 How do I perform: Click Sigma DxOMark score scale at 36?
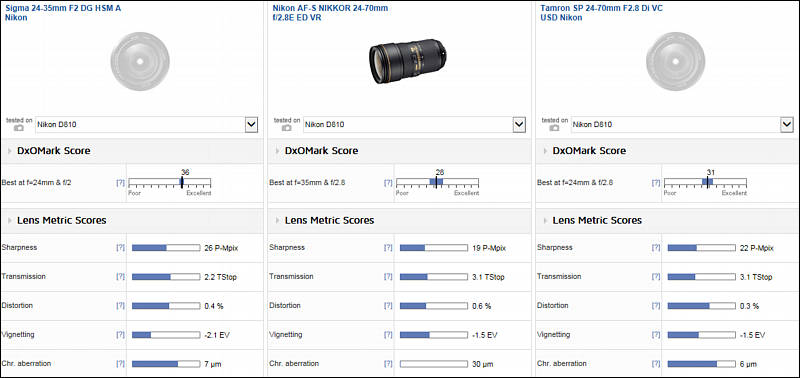click(181, 183)
